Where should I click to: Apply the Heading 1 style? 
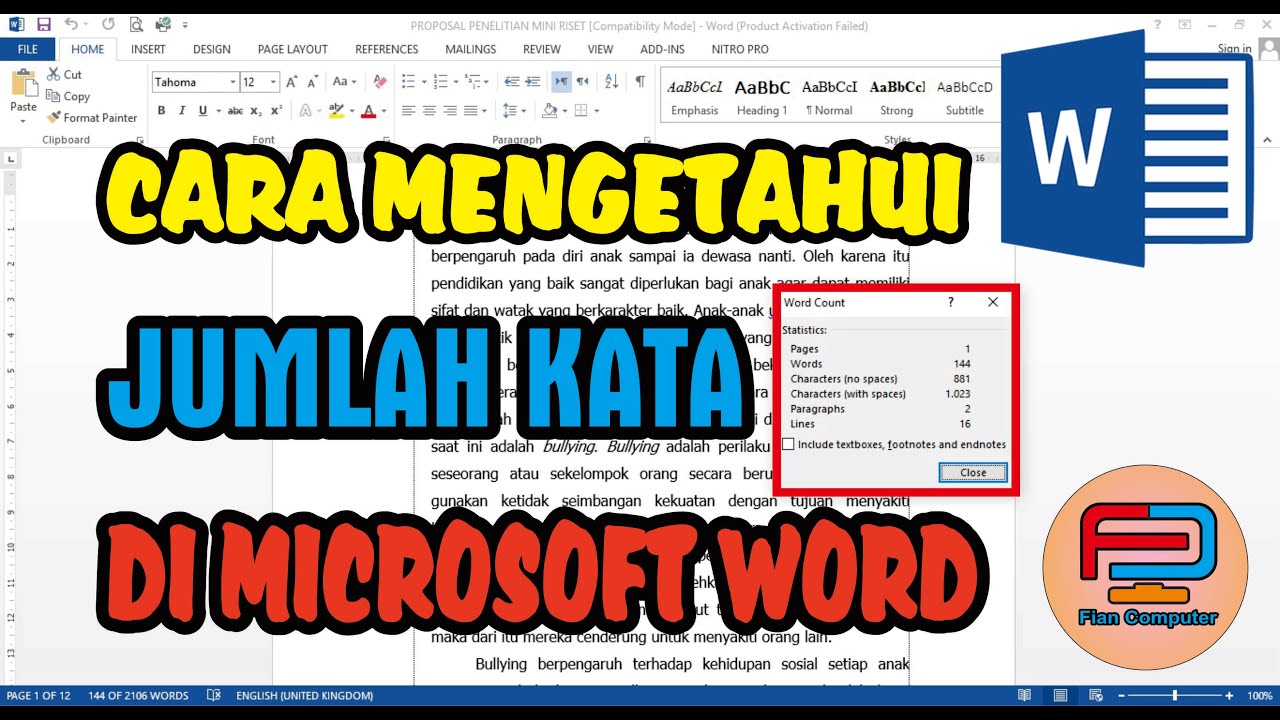tap(762, 97)
